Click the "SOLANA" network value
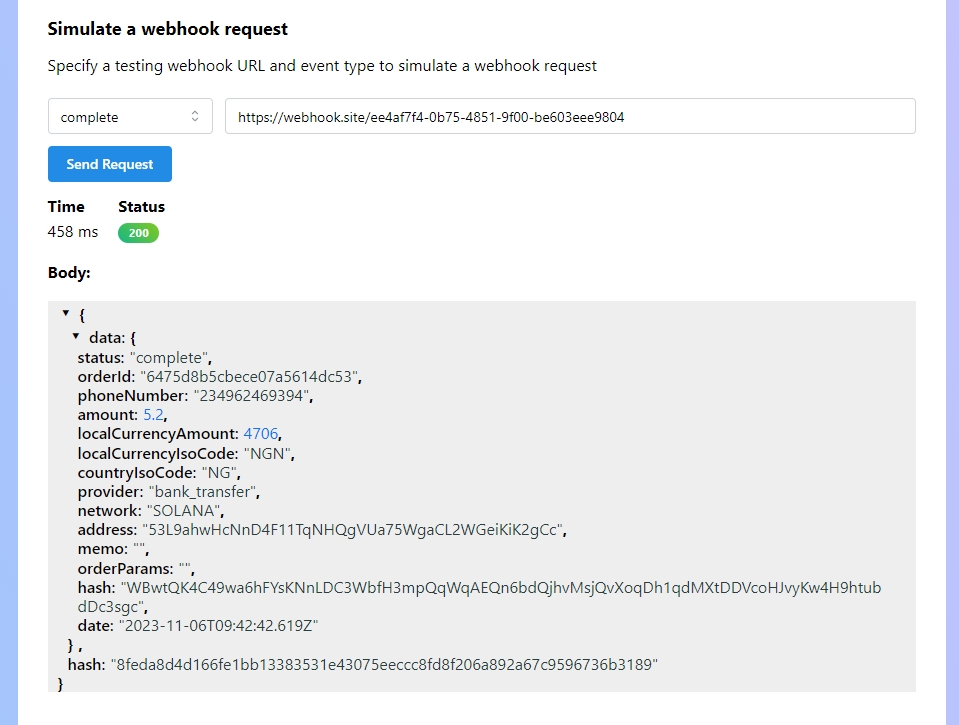This screenshot has height=725, width=959. [186, 510]
